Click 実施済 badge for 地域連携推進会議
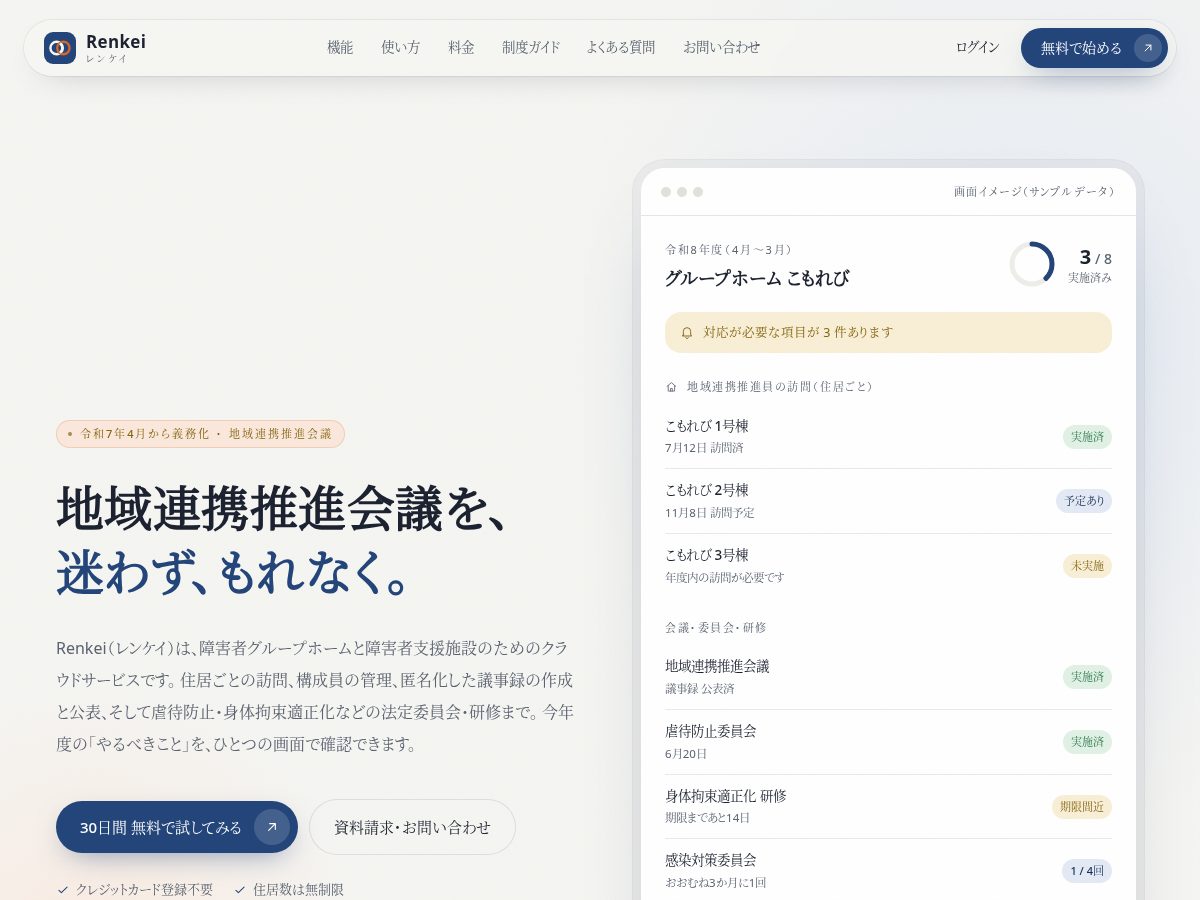1200x900 pixels. click(x=1087, y=677)
